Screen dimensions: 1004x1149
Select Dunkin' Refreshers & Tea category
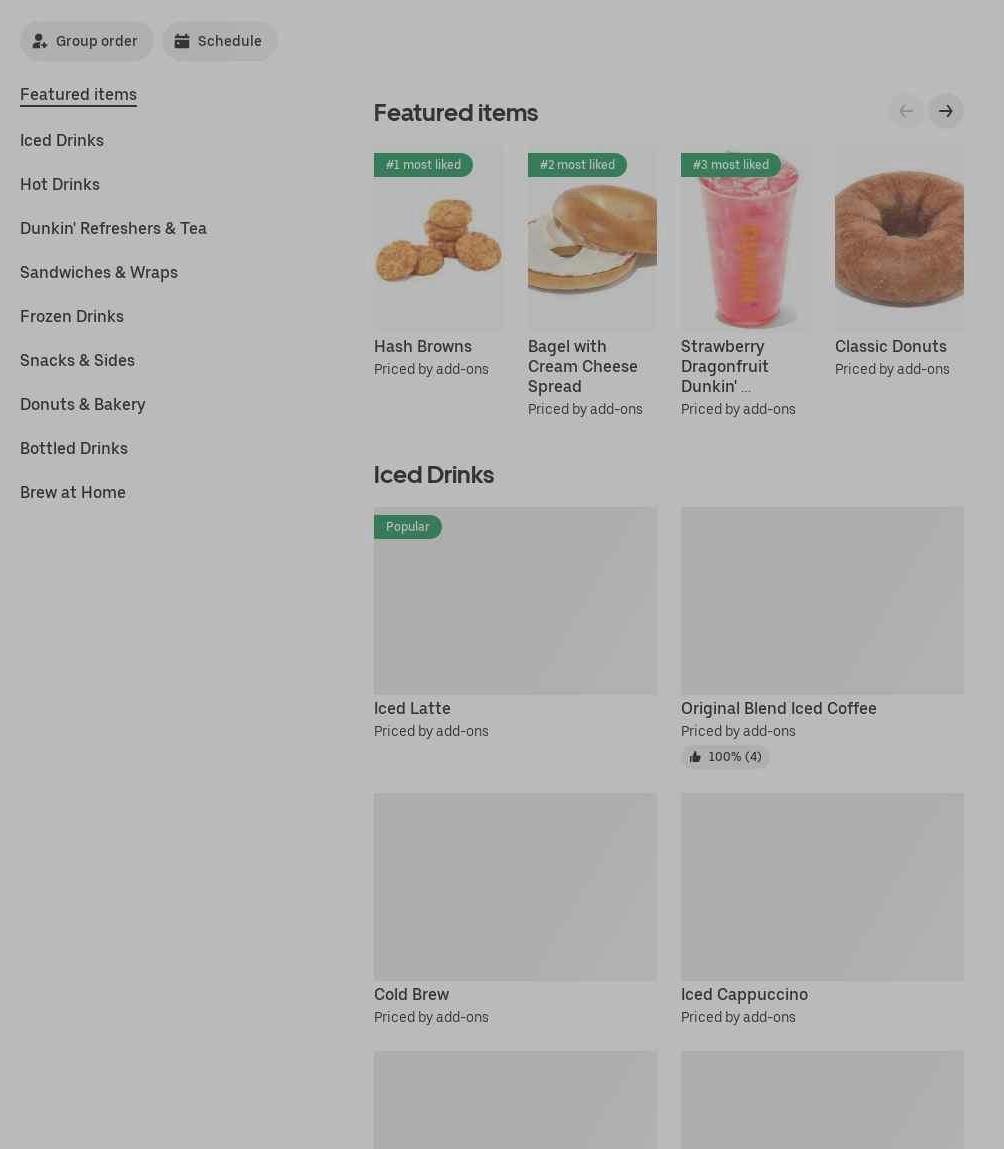click(x=114, y=229)
